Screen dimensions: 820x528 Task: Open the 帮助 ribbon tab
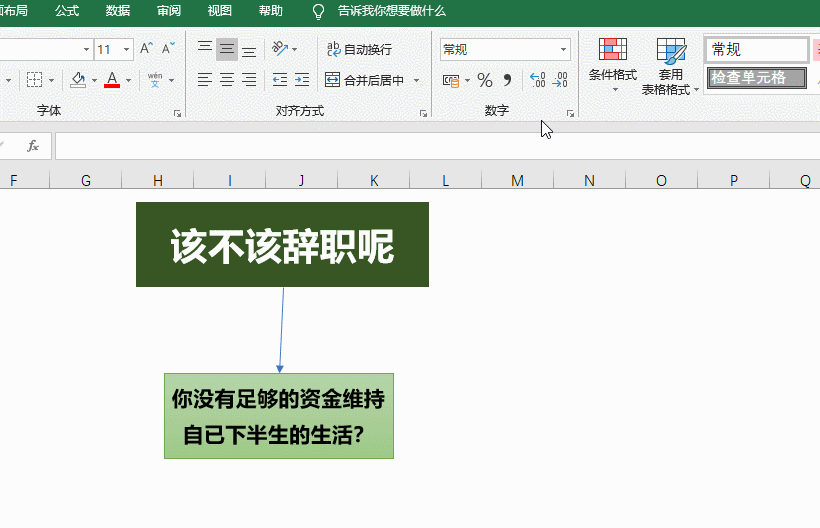pos(270,11)
